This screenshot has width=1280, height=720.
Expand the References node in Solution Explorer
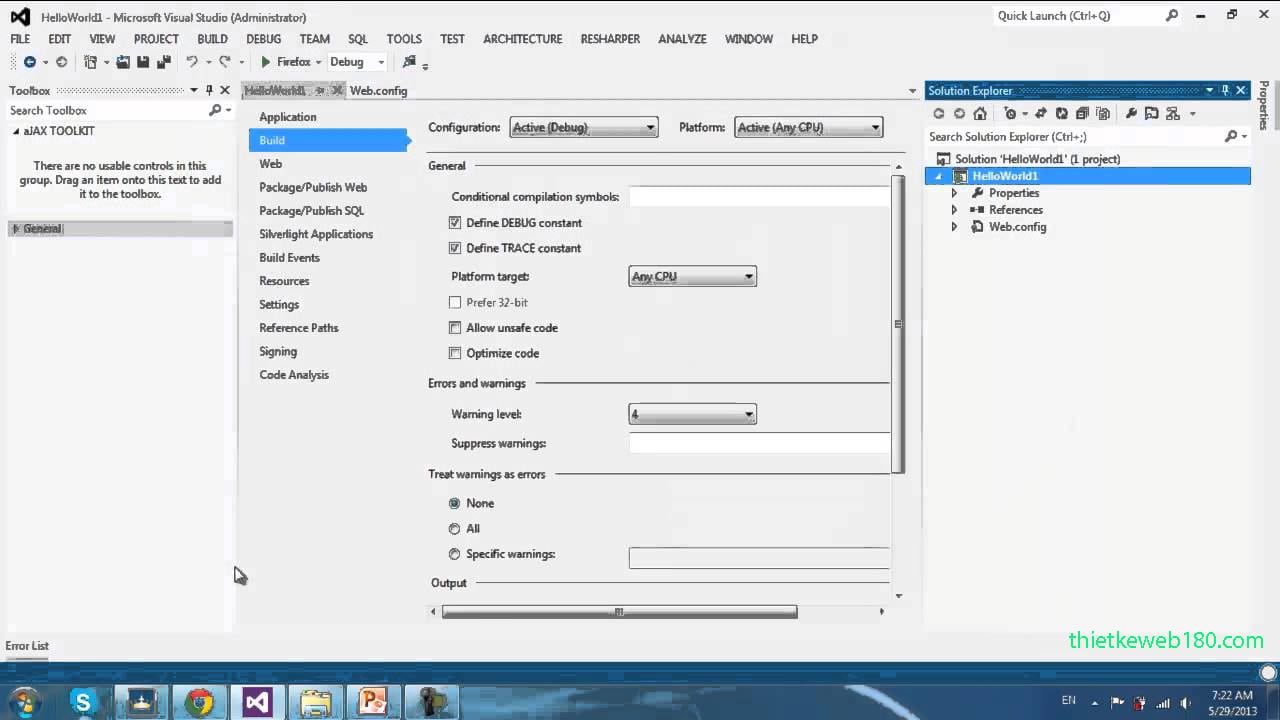953,210
